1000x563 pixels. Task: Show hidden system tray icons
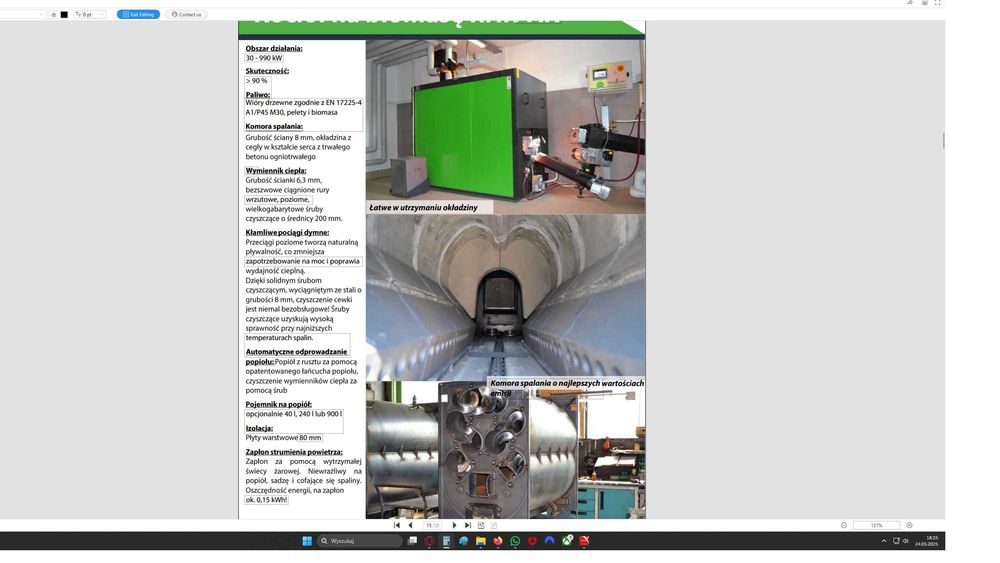tap(884, 541)
